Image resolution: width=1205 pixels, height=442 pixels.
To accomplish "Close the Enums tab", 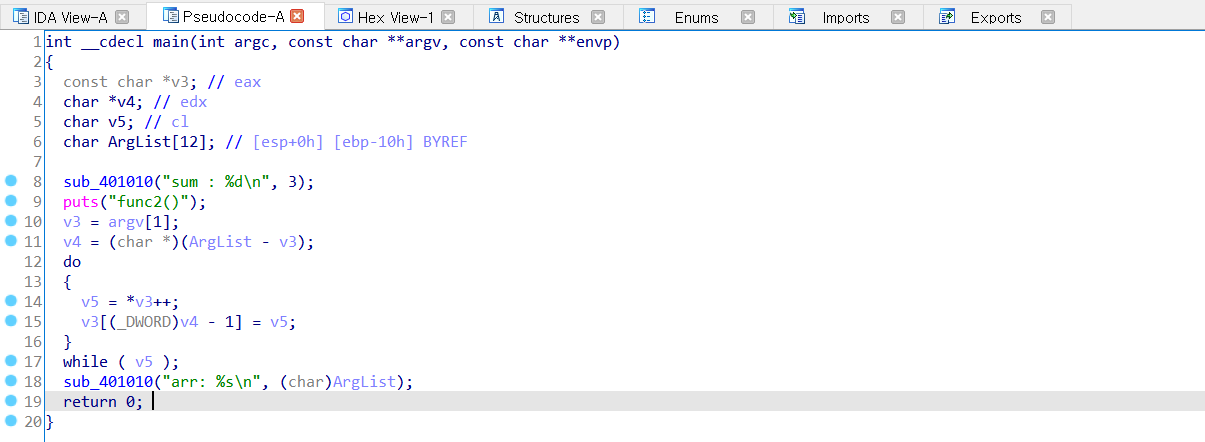I will click(x=748, y=17).
